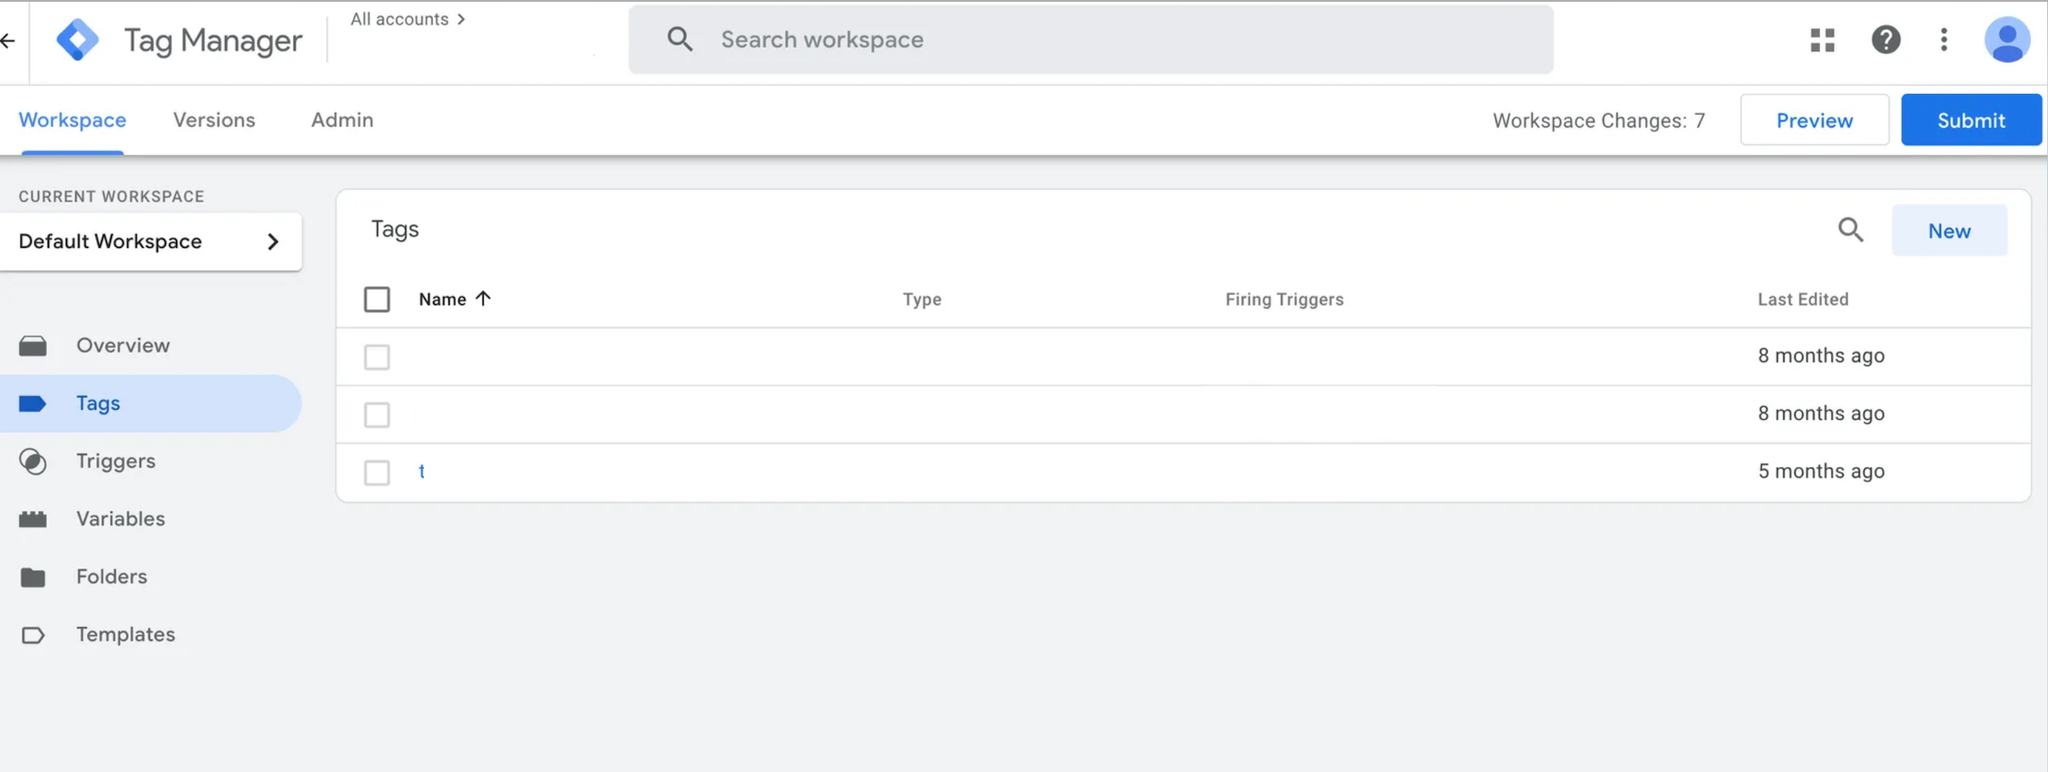Click the Tags sidebar tag icon

tap(33, 404)
